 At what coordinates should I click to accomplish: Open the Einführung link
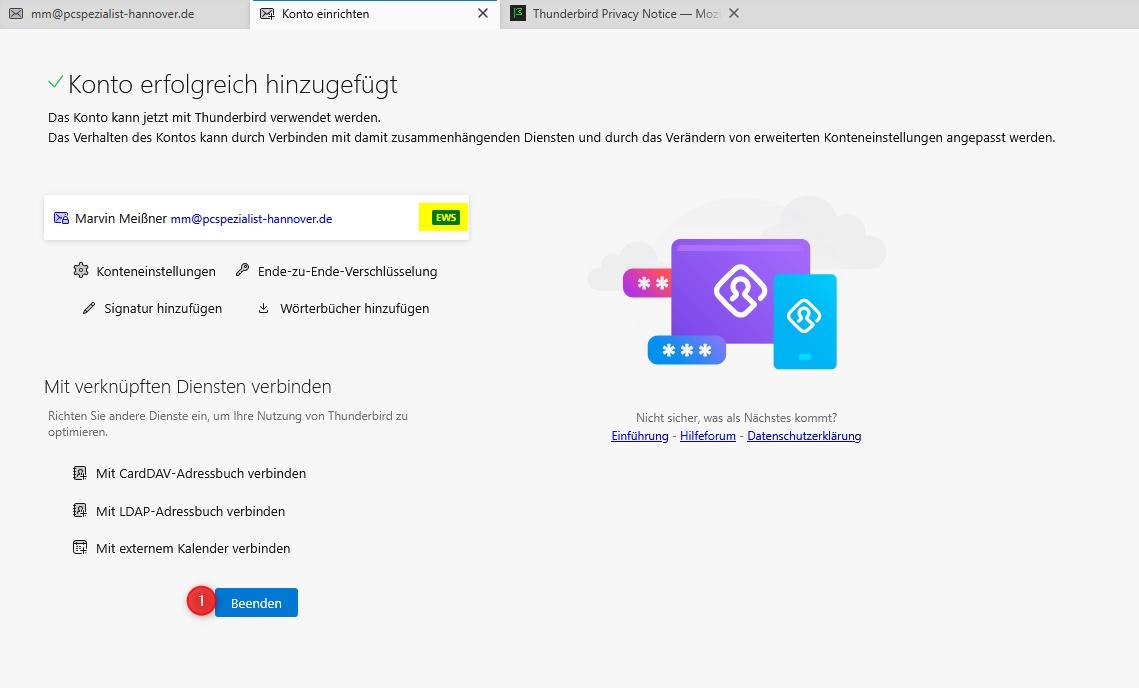pos(639,436)
